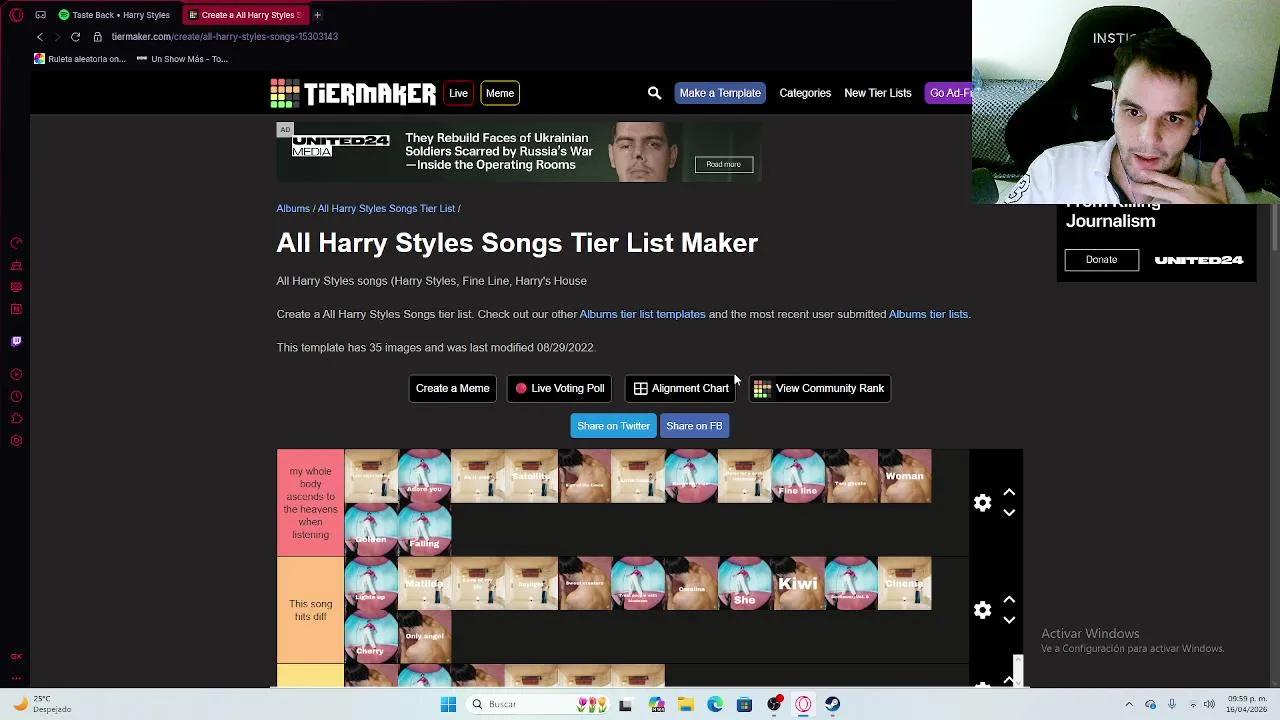Open Albums breadcrumb link
The image size is (1280, 720).
pyautogui.click(x=293, y=209)
